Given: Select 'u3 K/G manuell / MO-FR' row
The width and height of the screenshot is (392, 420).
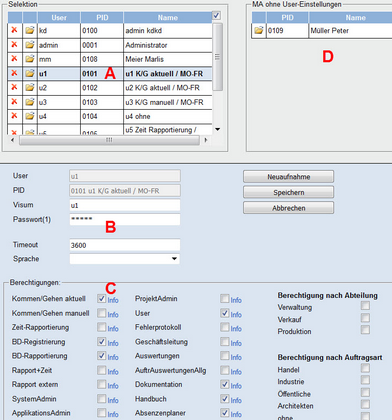Looking at the screenshot, I should (x=110, y=102).
